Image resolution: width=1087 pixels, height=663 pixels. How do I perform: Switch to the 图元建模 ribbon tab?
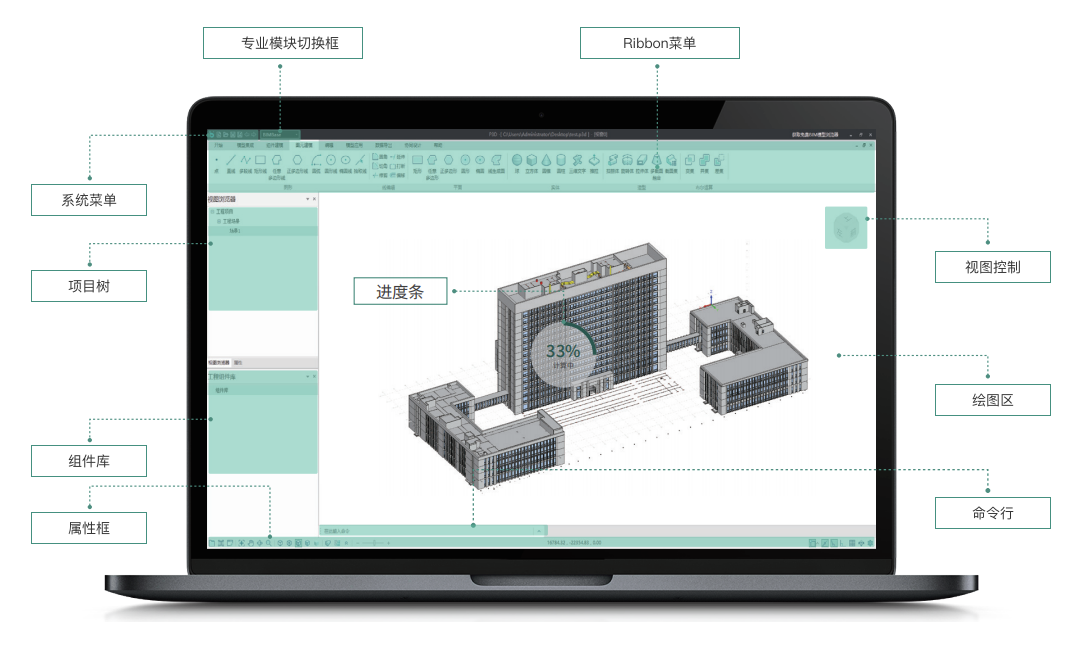pos(304,145)
